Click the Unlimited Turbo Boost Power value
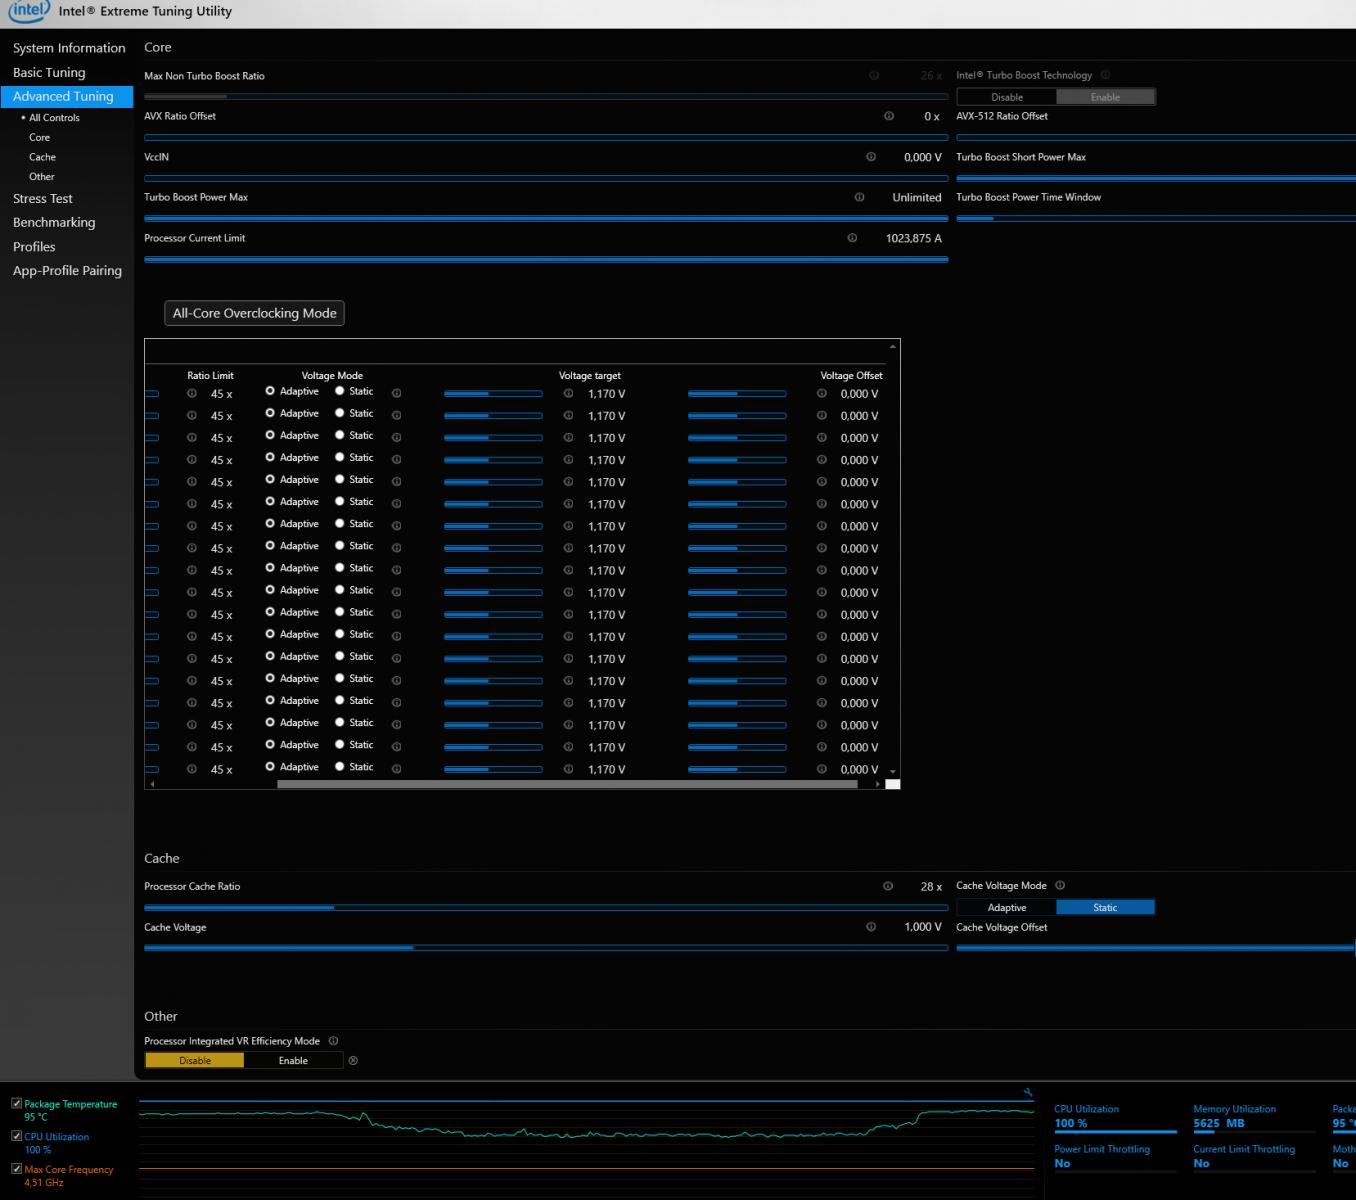This screenshot has height=1200, width=1356. click(917, 197)
